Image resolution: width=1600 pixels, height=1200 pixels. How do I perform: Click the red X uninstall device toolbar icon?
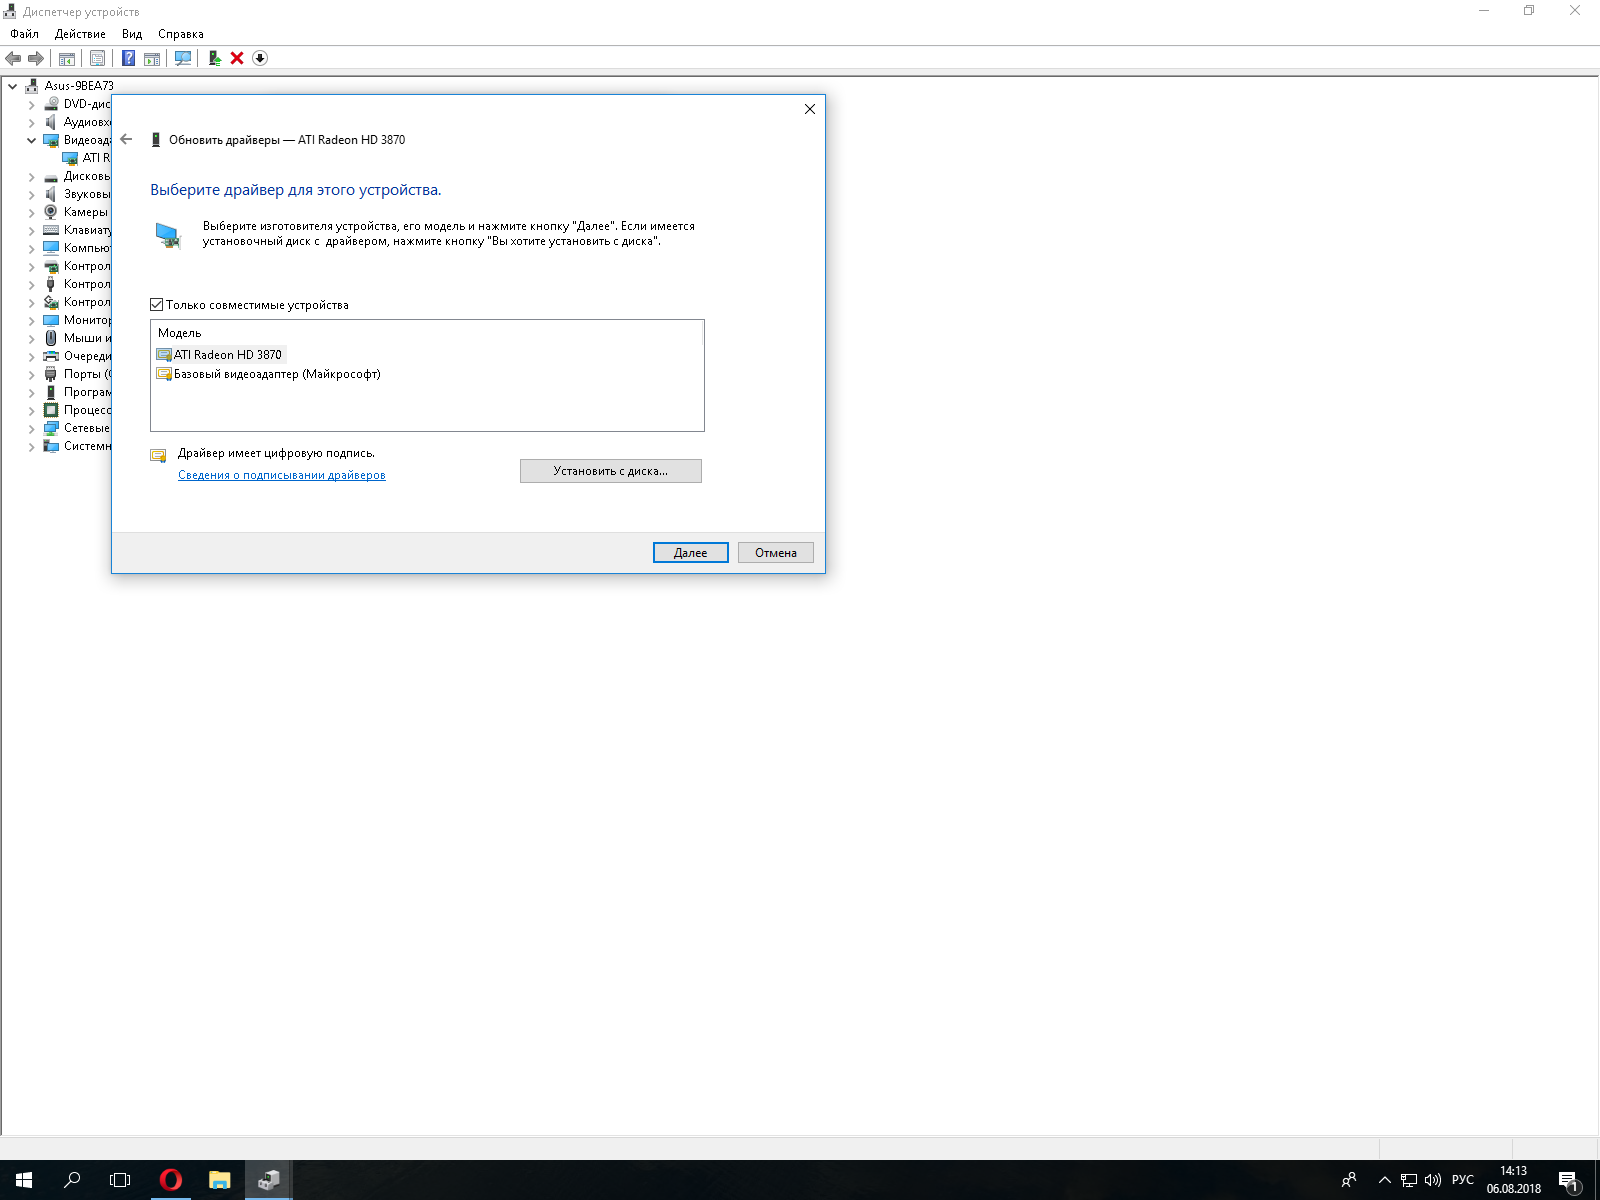(x=237, y=58)
